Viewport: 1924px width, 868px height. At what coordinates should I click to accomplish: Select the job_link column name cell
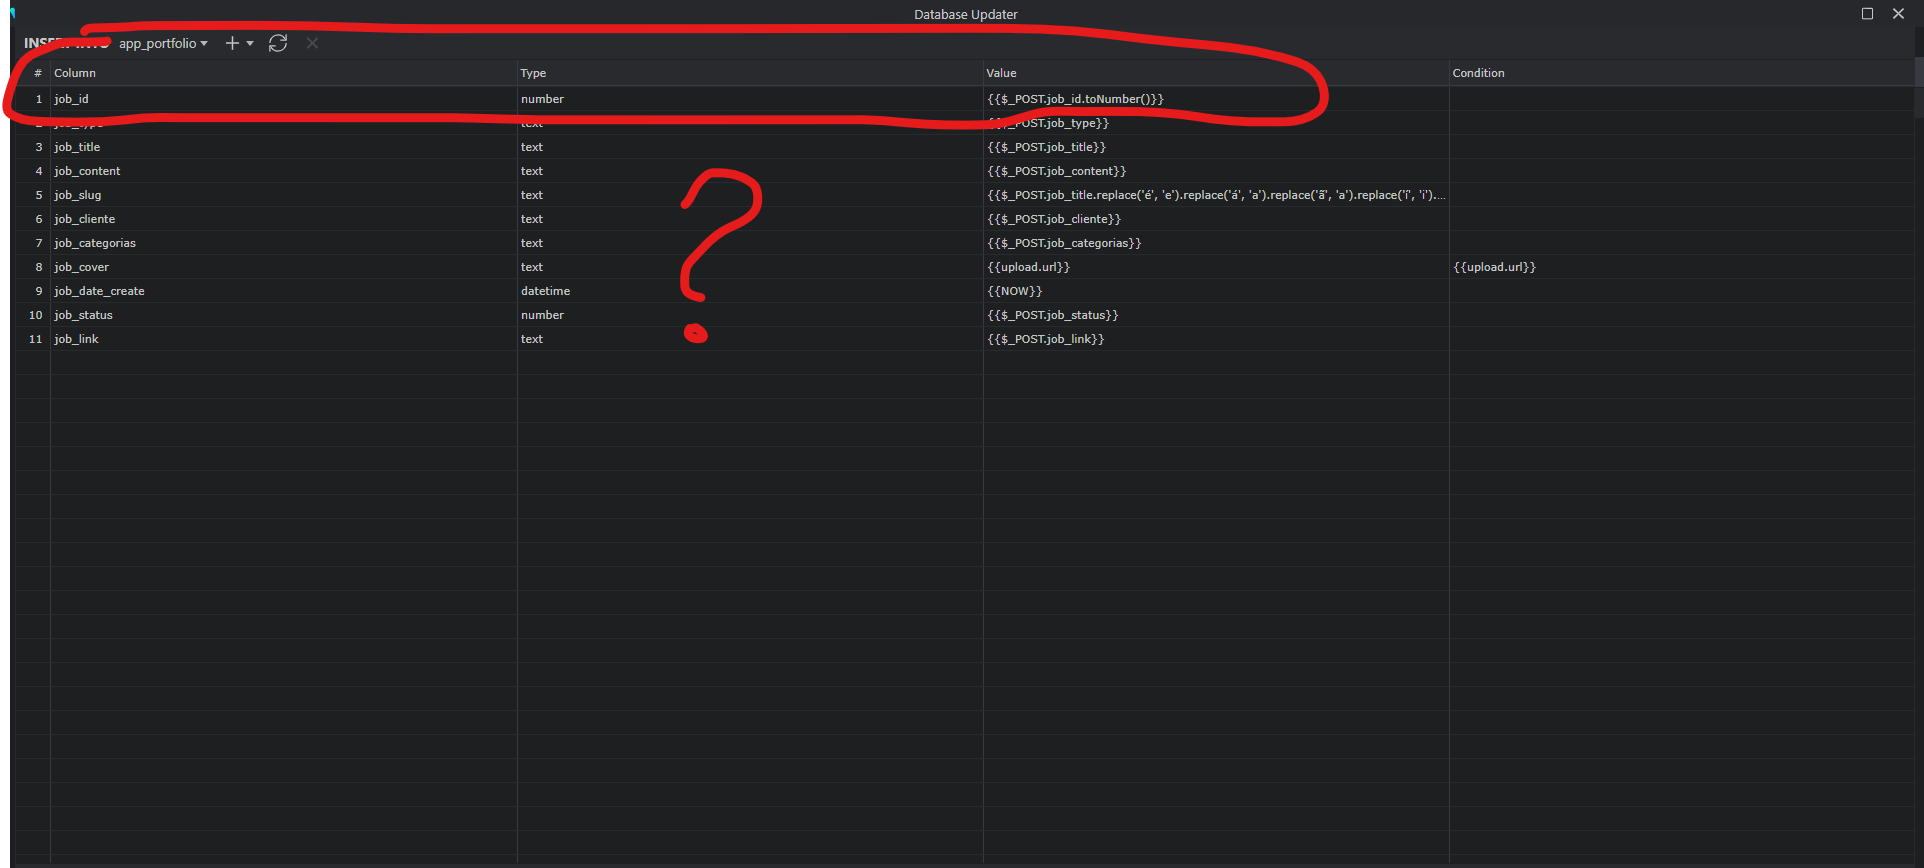pos(77,339)
